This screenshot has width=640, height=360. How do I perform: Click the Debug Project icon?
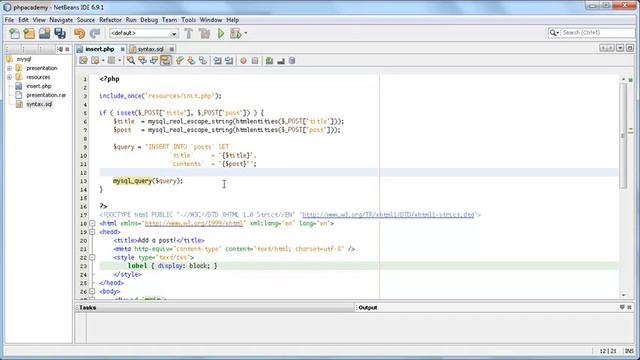point(236,33)
